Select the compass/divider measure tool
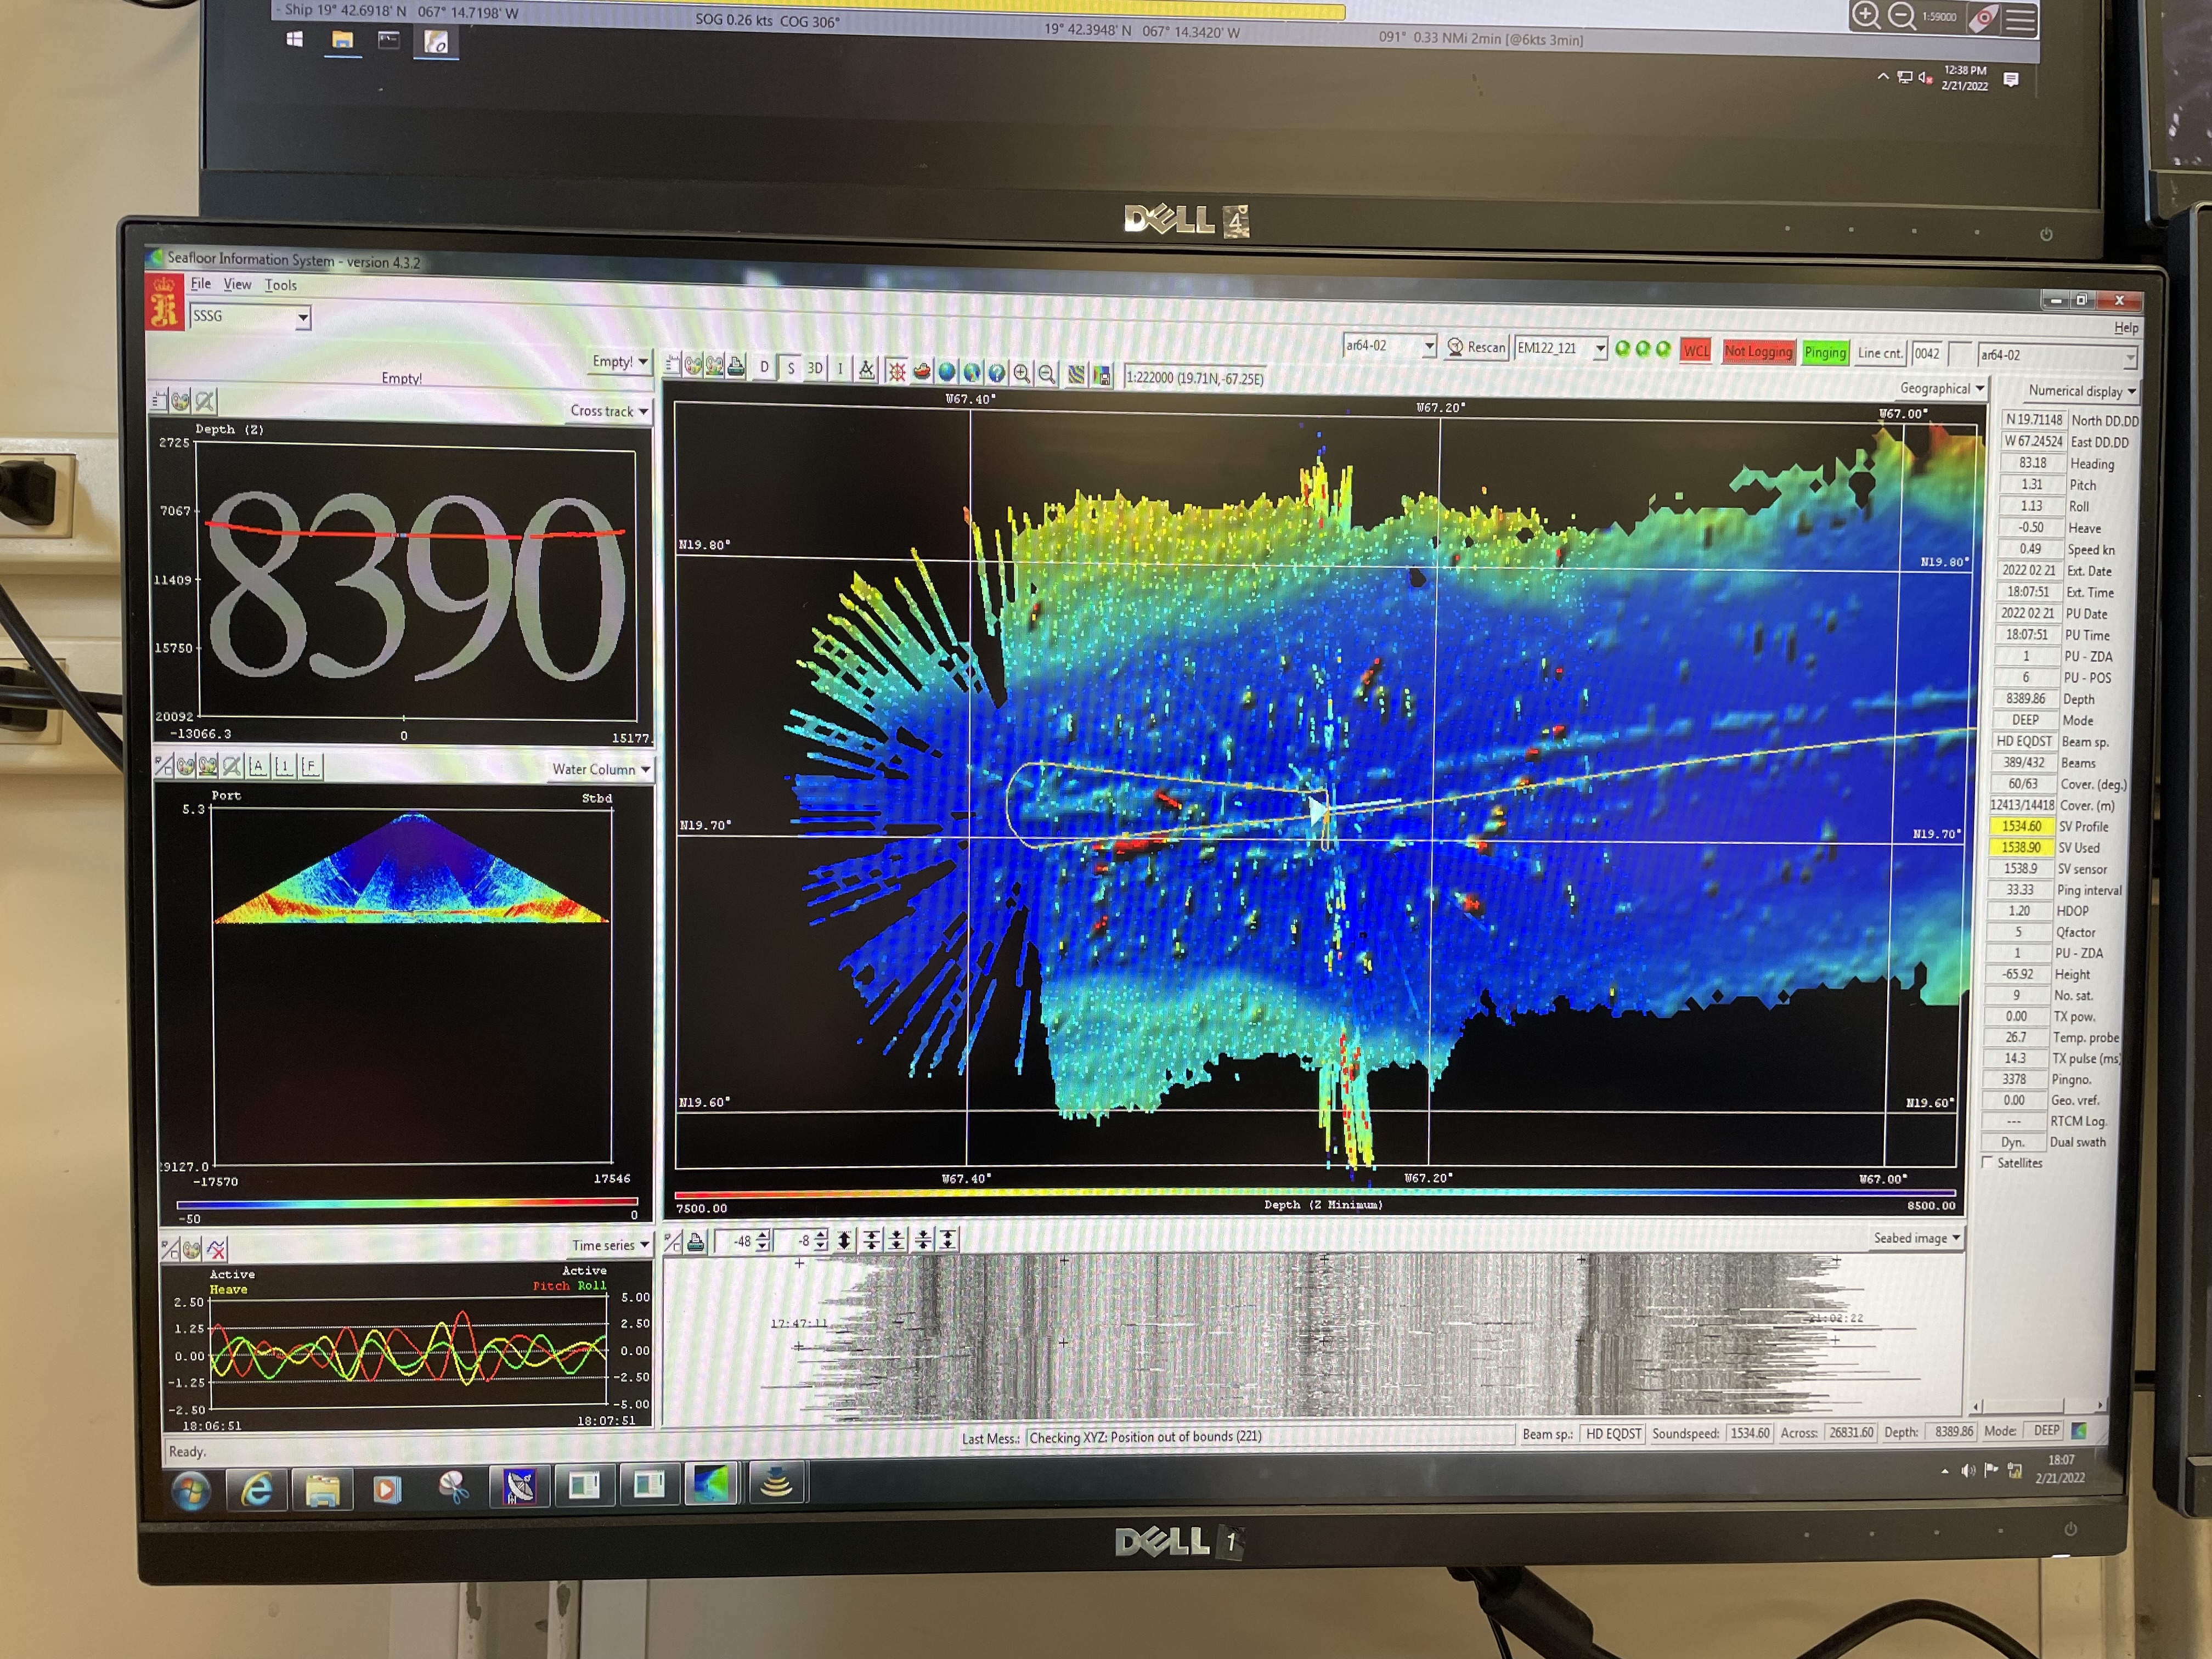 click(x=867, y=370)
